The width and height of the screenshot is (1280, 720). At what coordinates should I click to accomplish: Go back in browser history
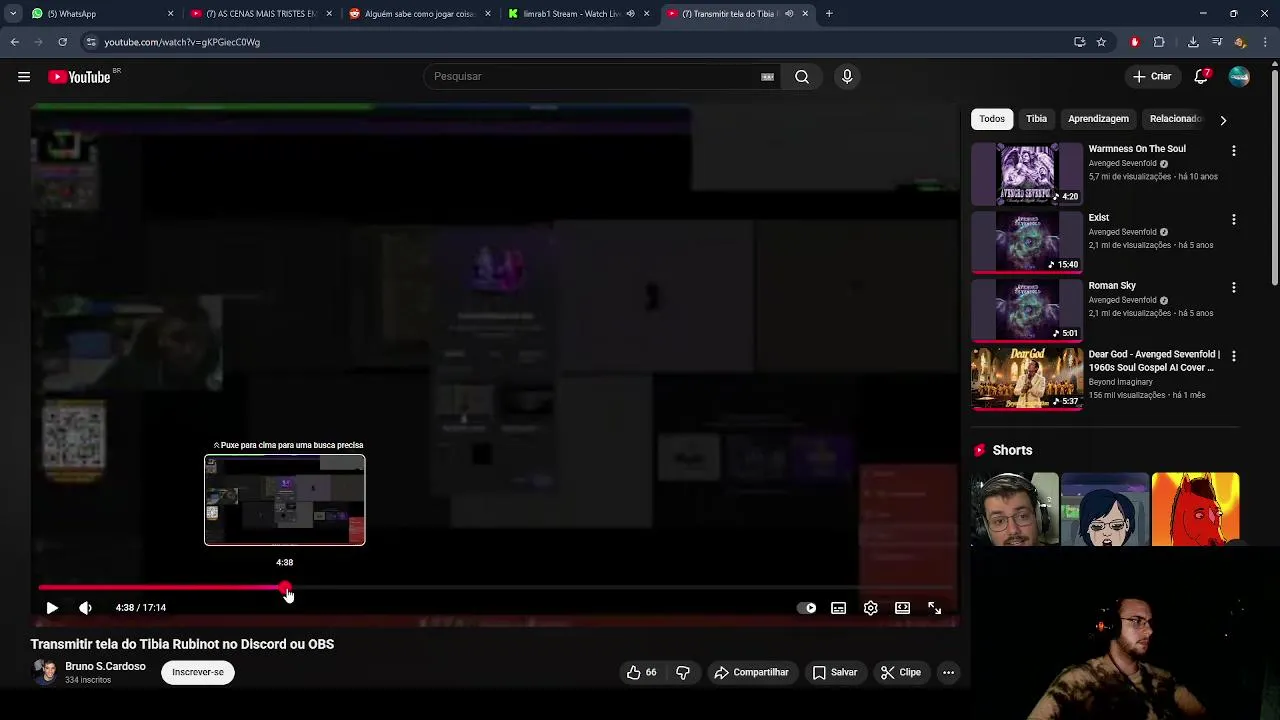[14, 42]
